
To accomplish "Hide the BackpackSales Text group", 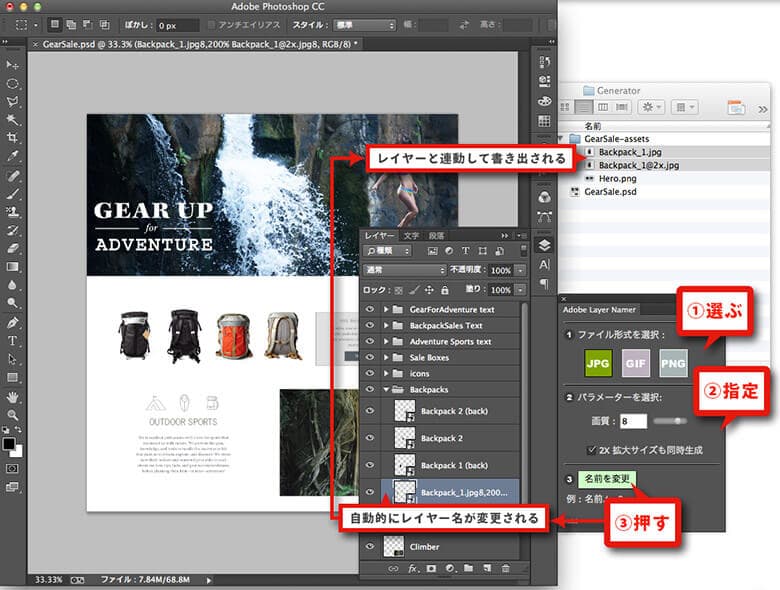I will (370, 325).
